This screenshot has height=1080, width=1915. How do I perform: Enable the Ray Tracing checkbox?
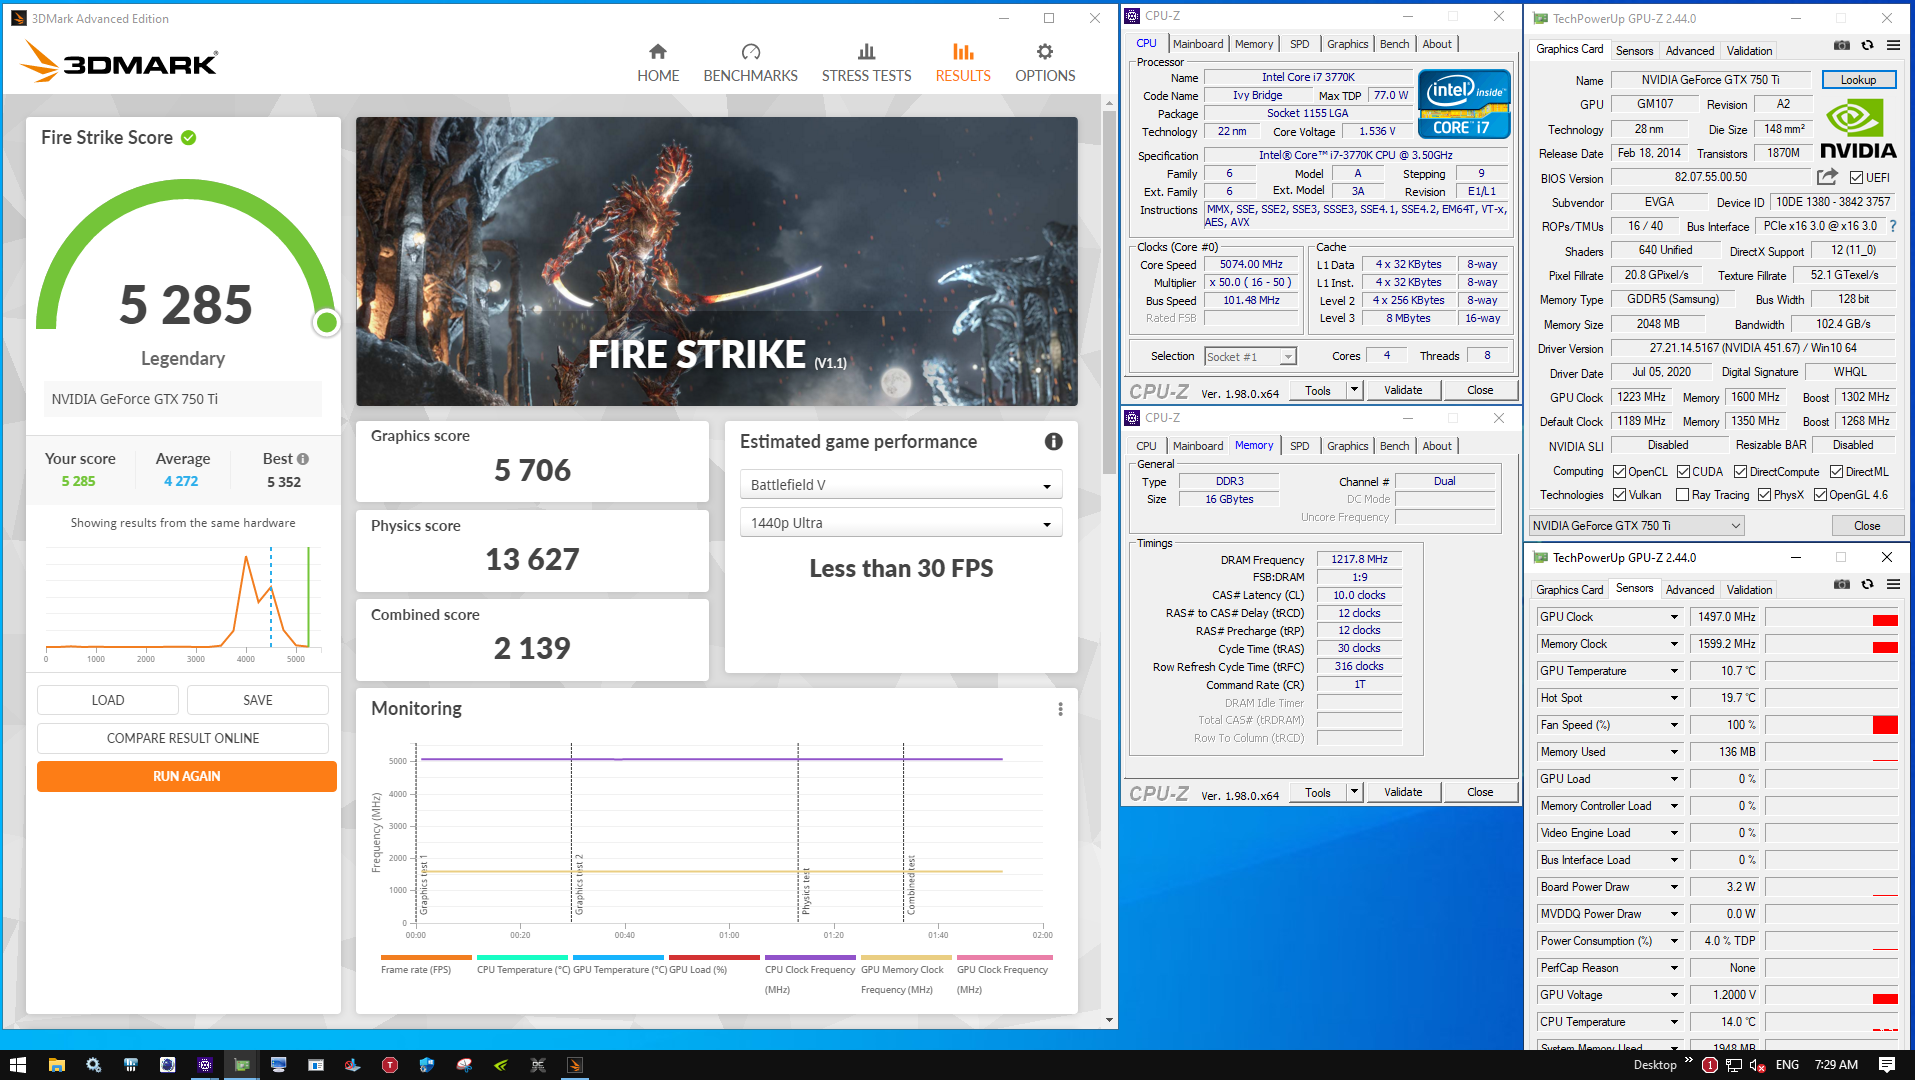(x=1682, y=495)
